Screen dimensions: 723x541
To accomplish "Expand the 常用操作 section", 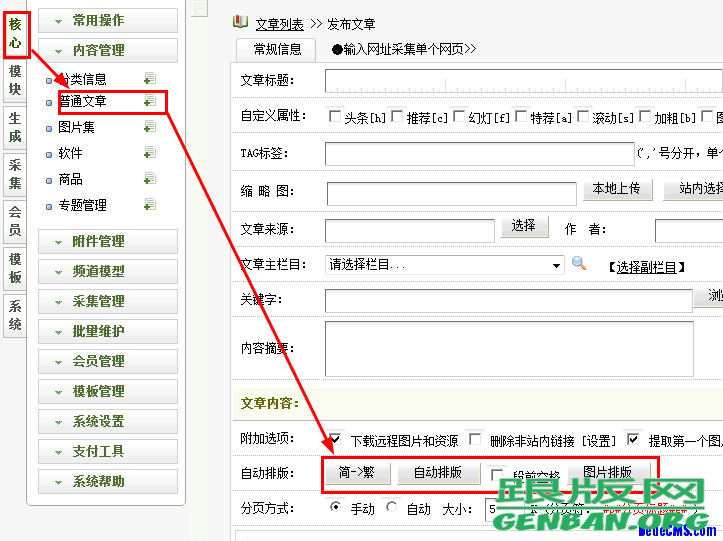I will point(107,20).
